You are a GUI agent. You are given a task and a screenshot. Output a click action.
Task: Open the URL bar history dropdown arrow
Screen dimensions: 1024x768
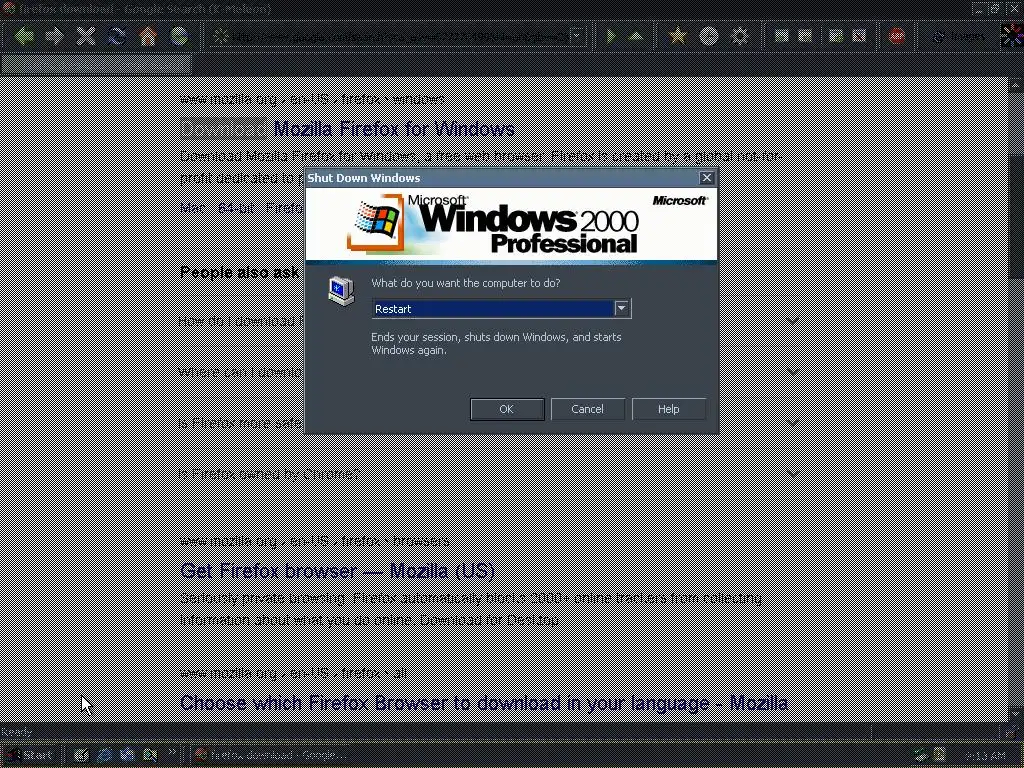[577, 37]
